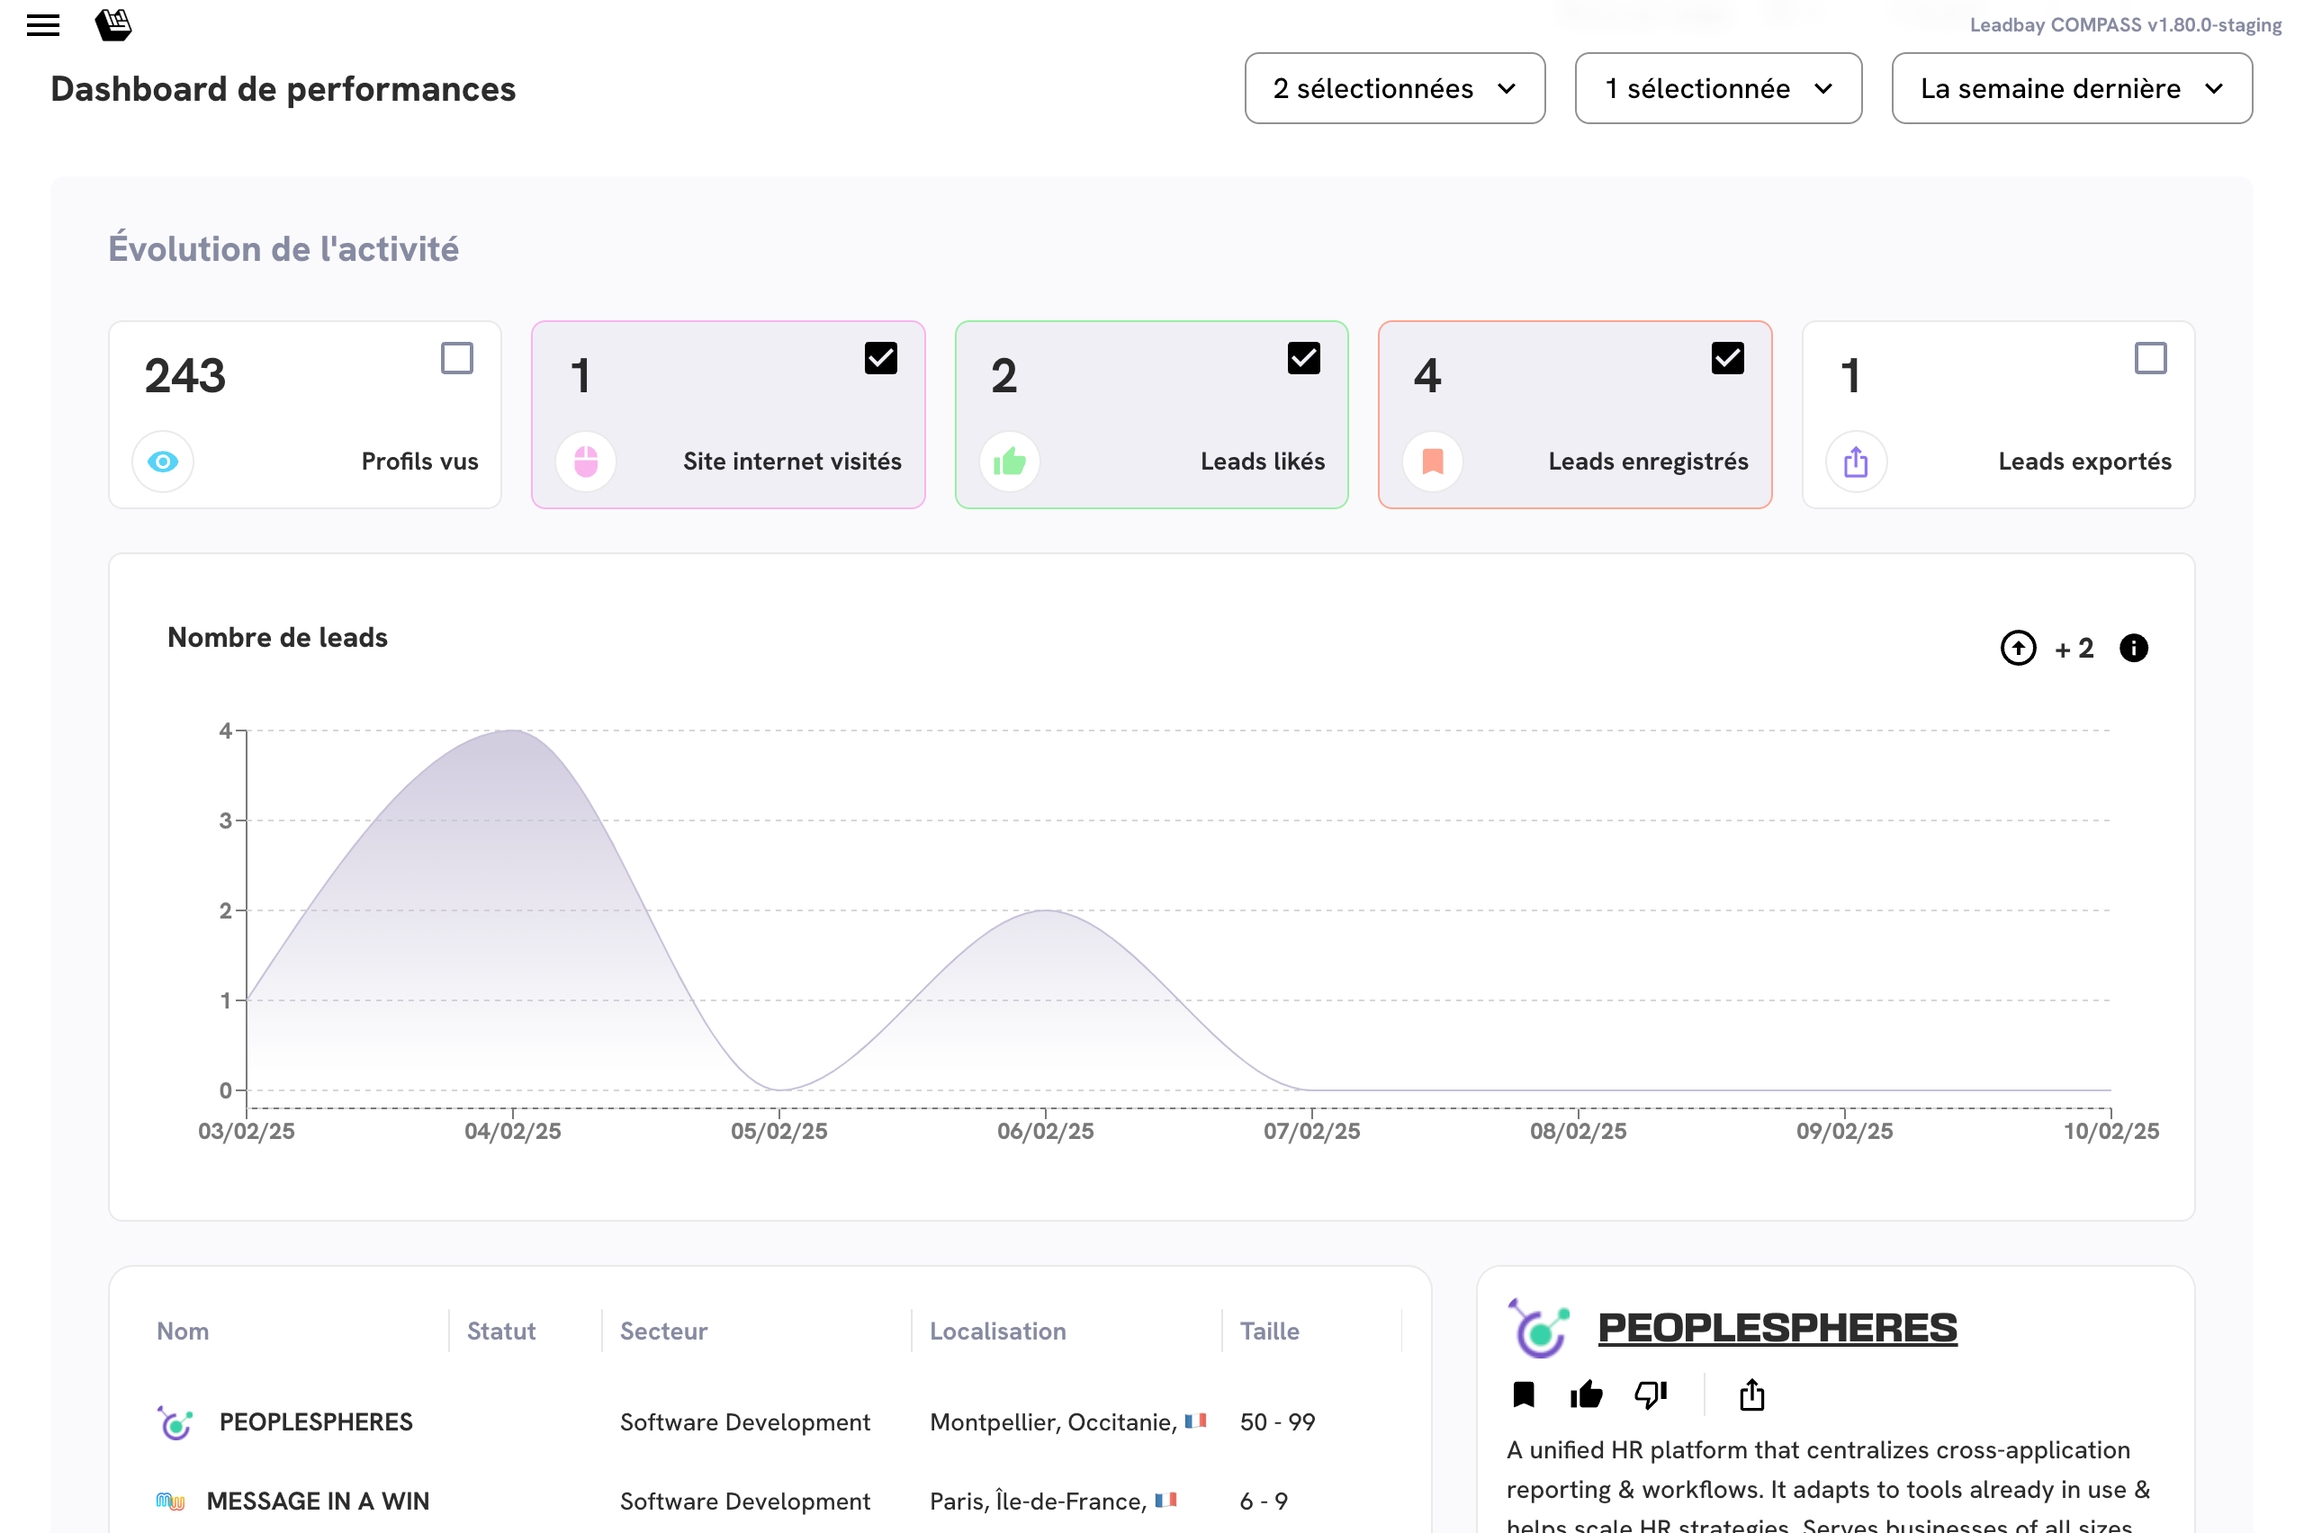Click the Leadbay logo icon
Screen dimensions: 2304x1533
point(113,25)
